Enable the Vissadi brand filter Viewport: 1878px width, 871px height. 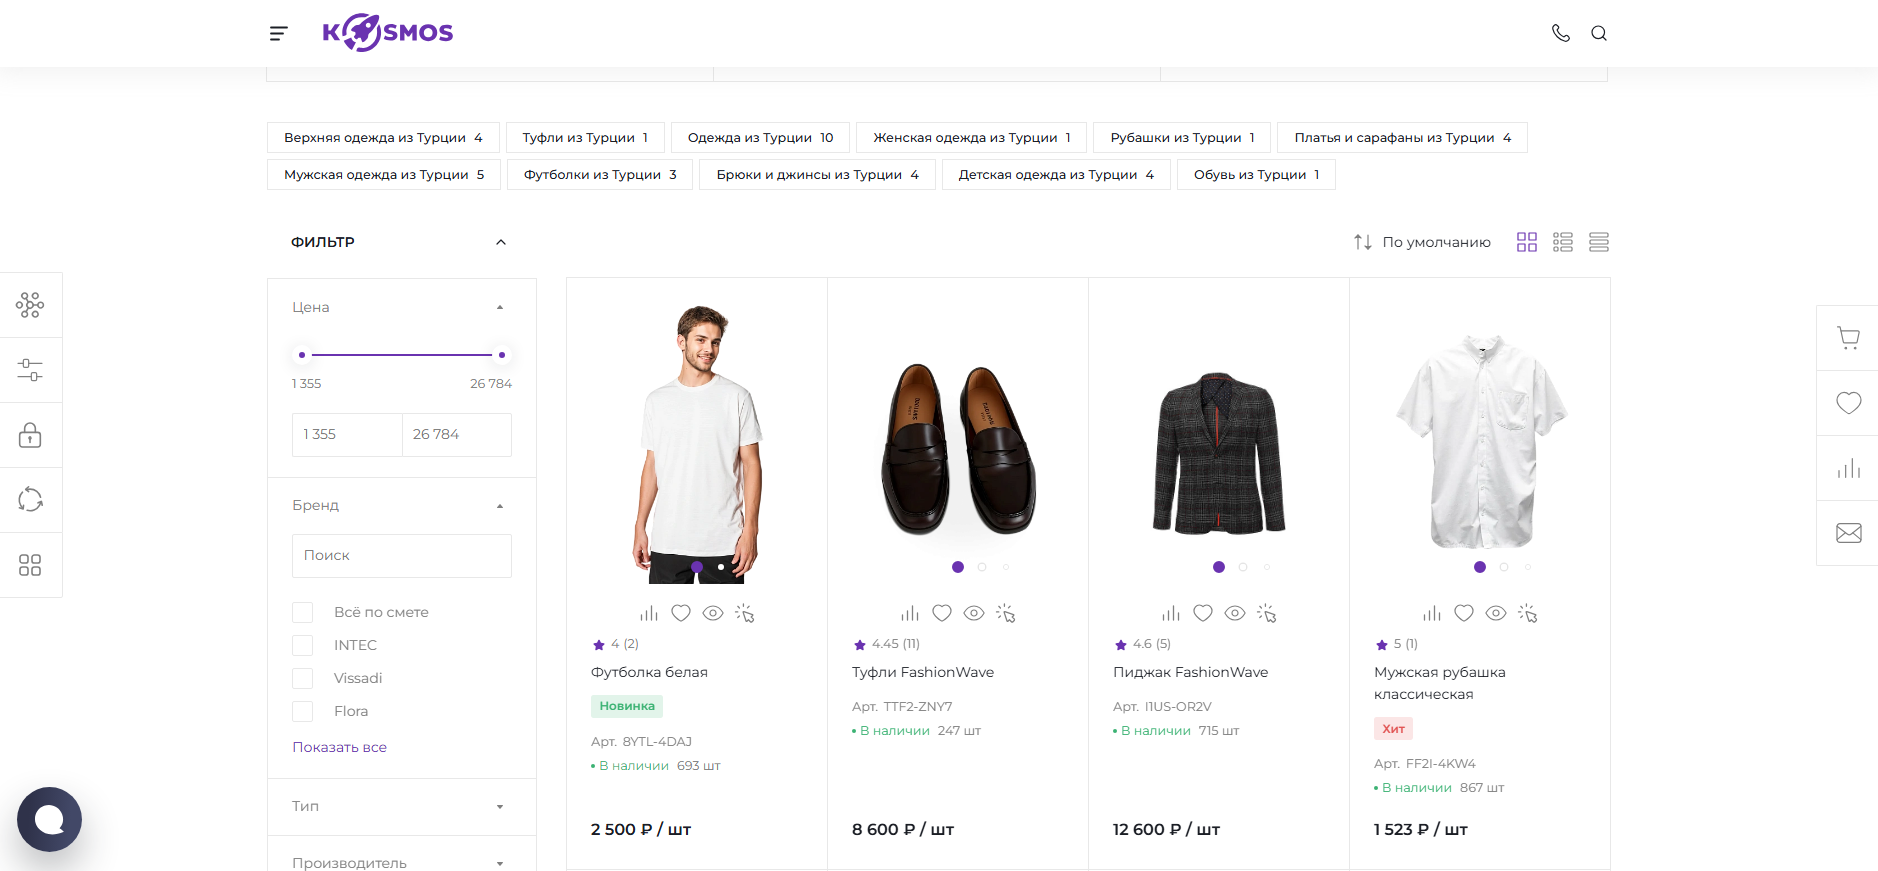tap(303, 678)
